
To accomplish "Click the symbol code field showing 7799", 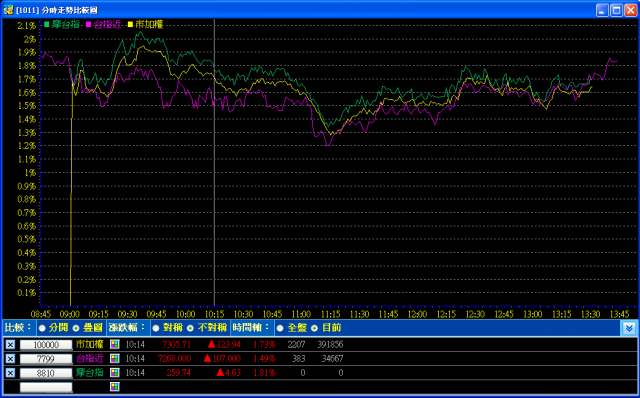I will [x=46, y=359].
